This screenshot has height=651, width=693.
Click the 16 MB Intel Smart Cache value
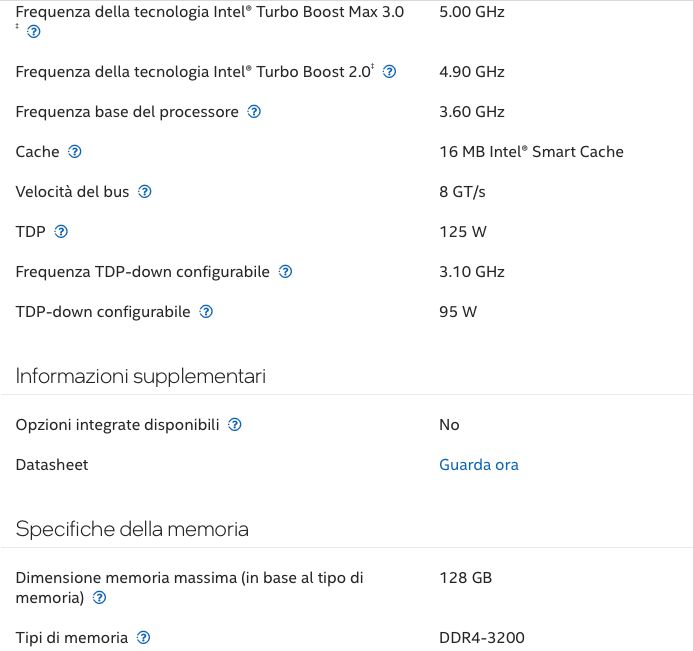[x=531, y=152]
